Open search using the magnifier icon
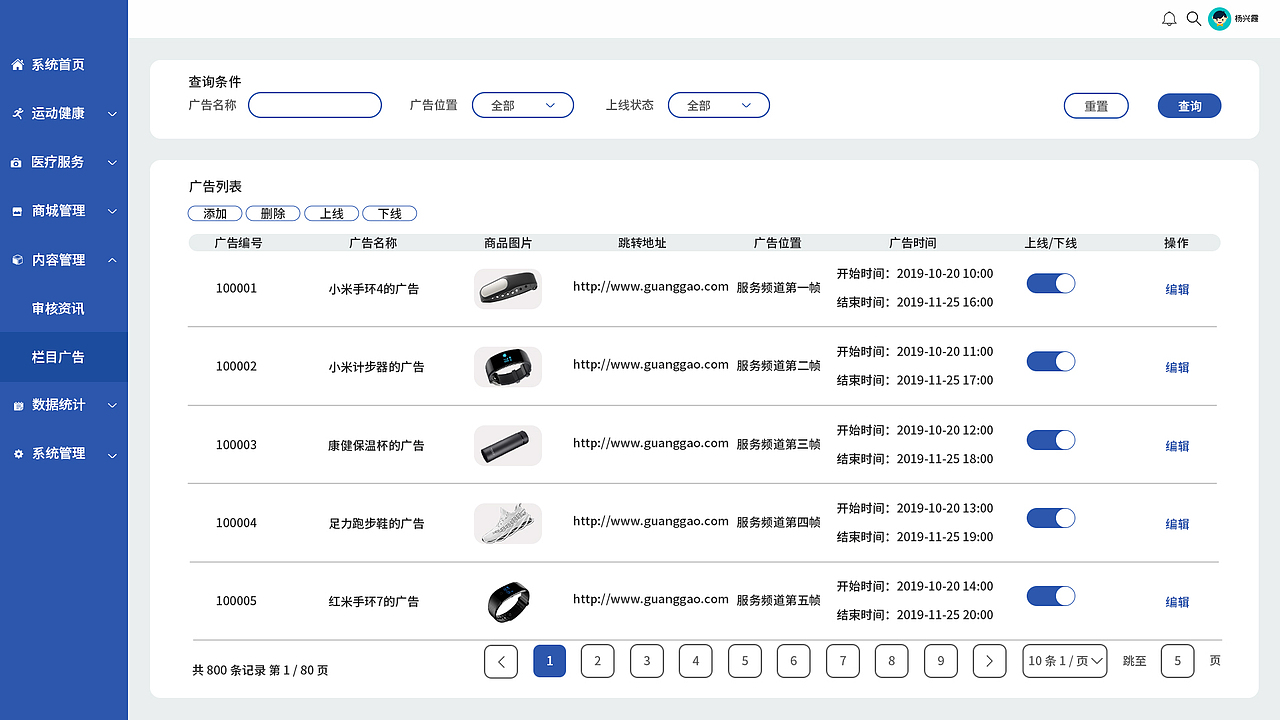The image size is (1280, 720). pos(1193,18)
